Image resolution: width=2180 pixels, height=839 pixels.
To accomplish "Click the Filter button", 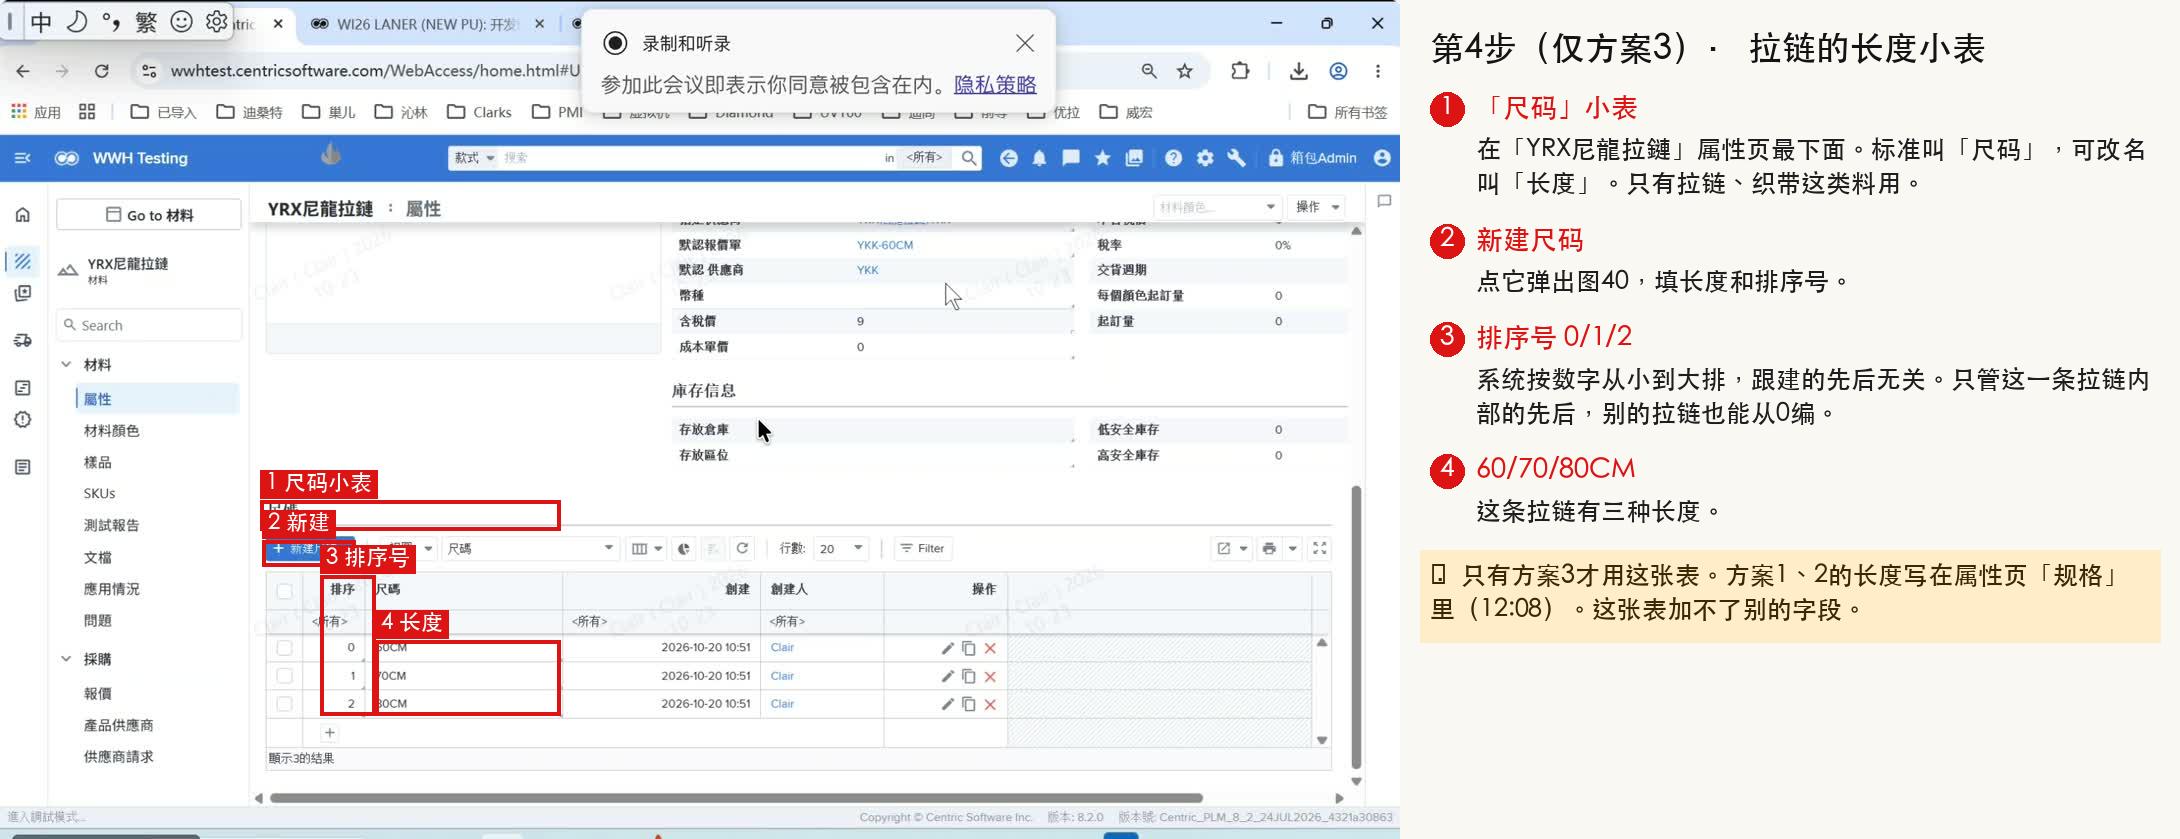I will [922, 548].
